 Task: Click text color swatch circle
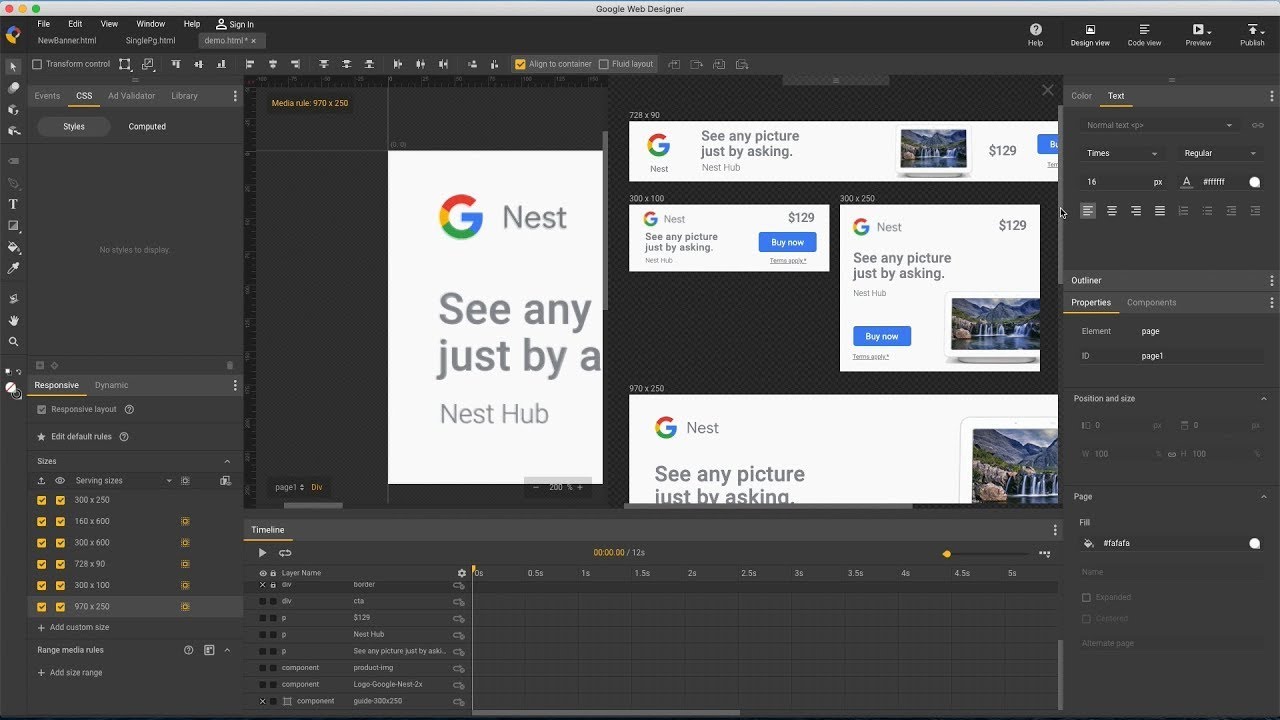point(1255,182)
